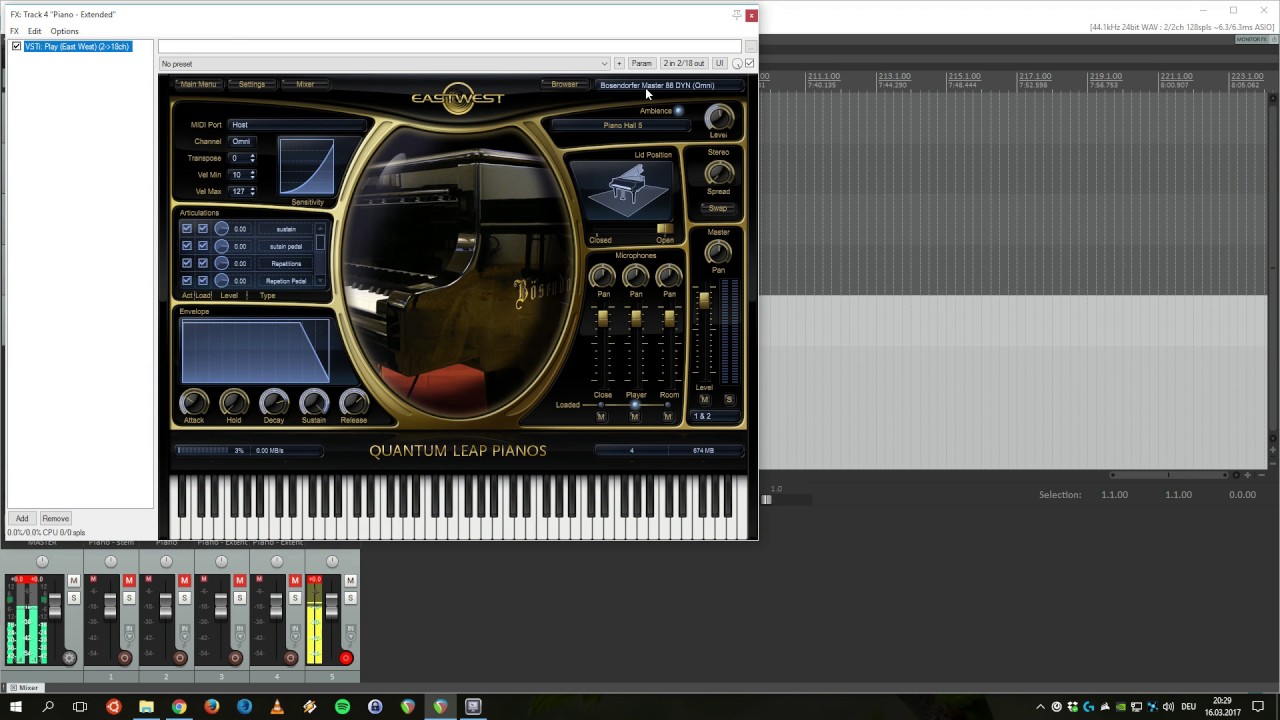1280x720 pixels.
Task: Turn the Attack envelope knob
Action: pos(194,402)
